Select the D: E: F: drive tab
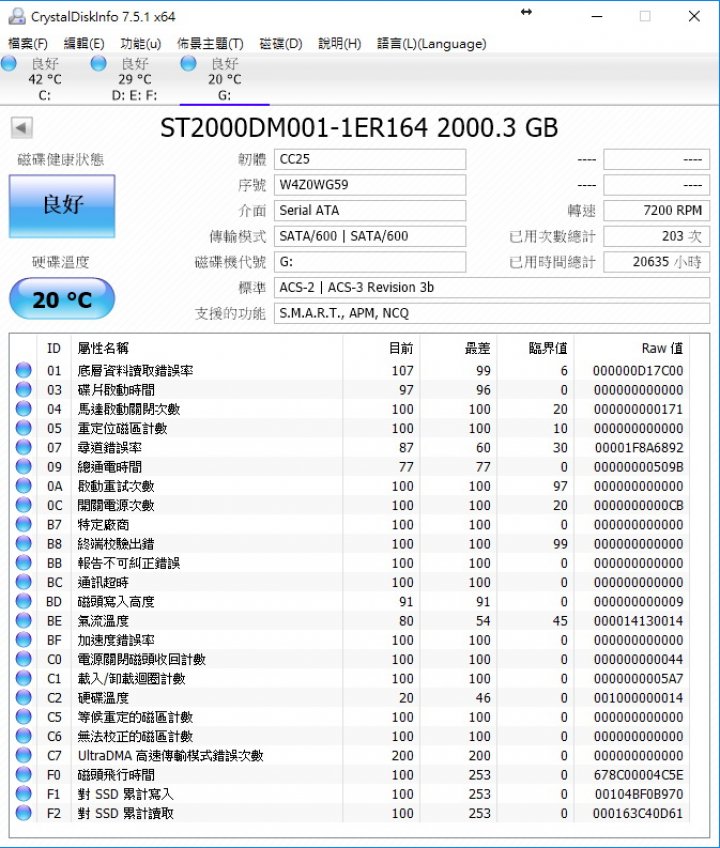Viewport: 720px width, 848px height. pos(134,79)
